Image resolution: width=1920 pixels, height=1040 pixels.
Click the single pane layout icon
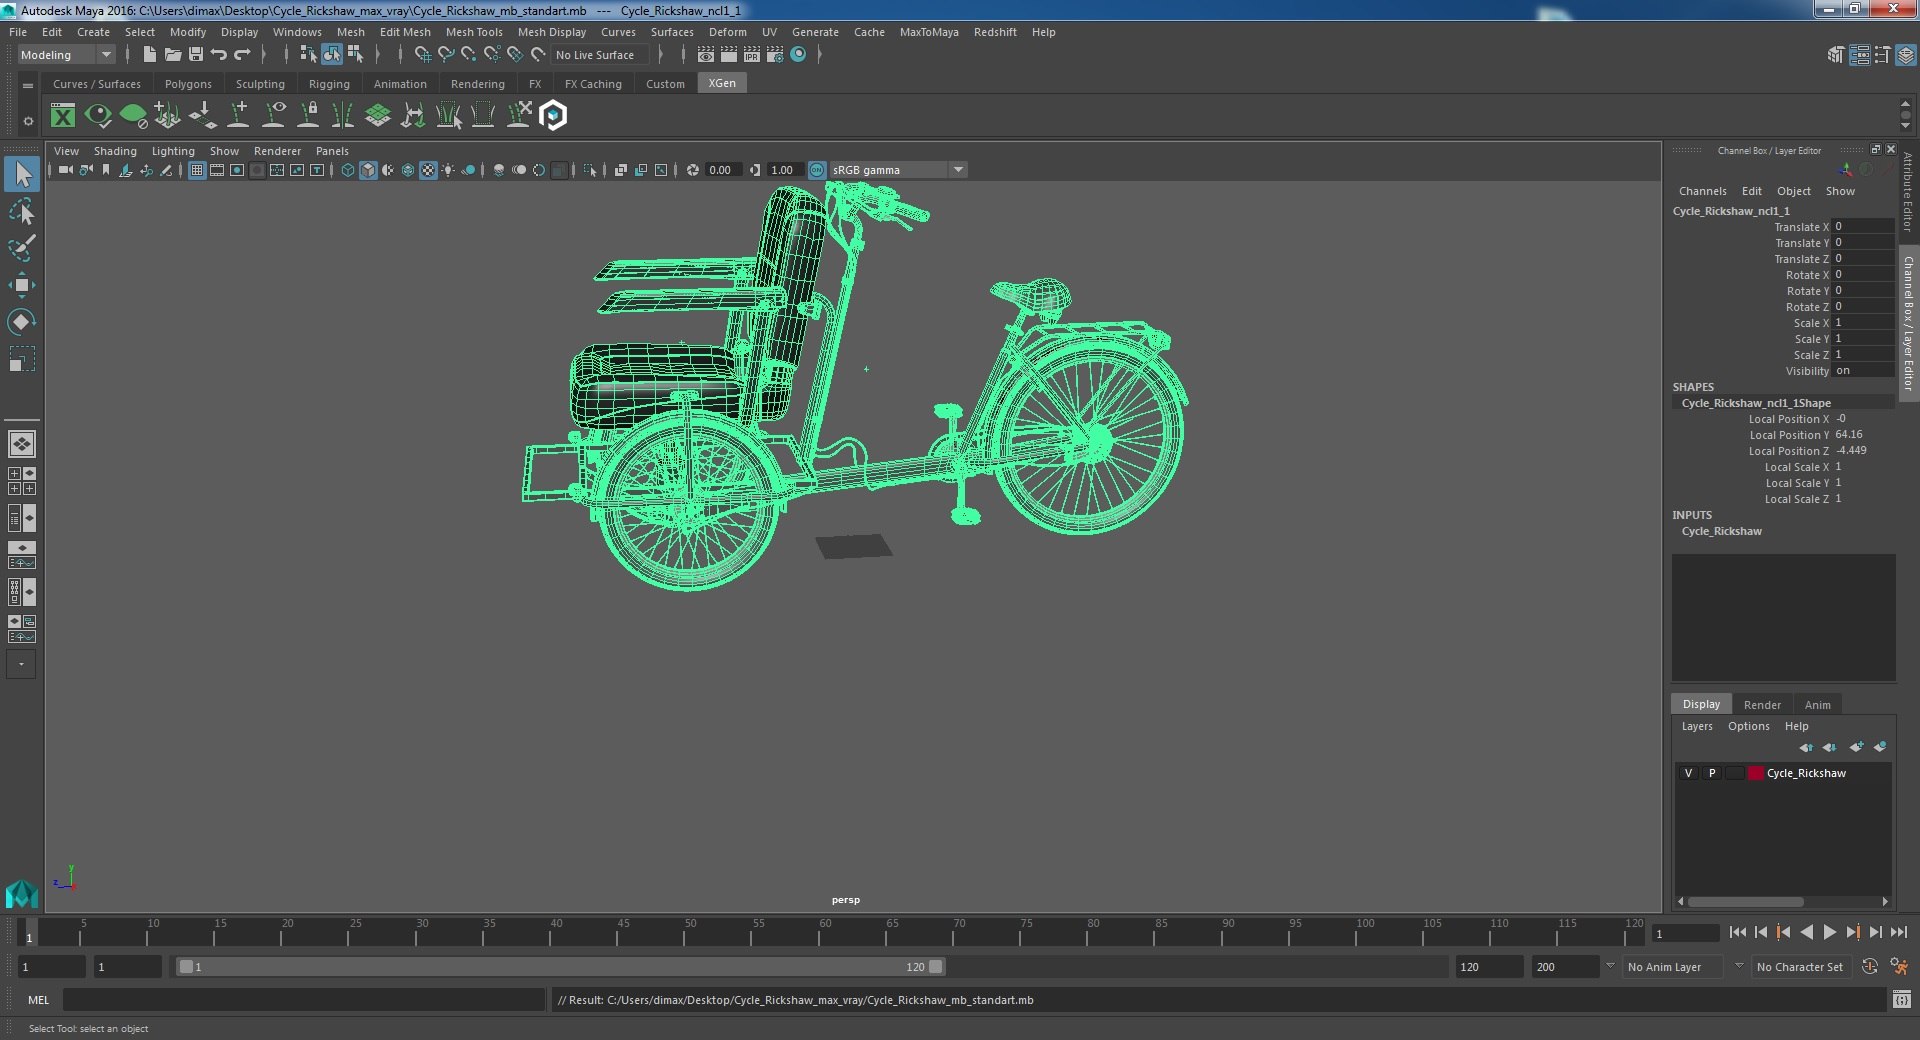click(22, 443)
